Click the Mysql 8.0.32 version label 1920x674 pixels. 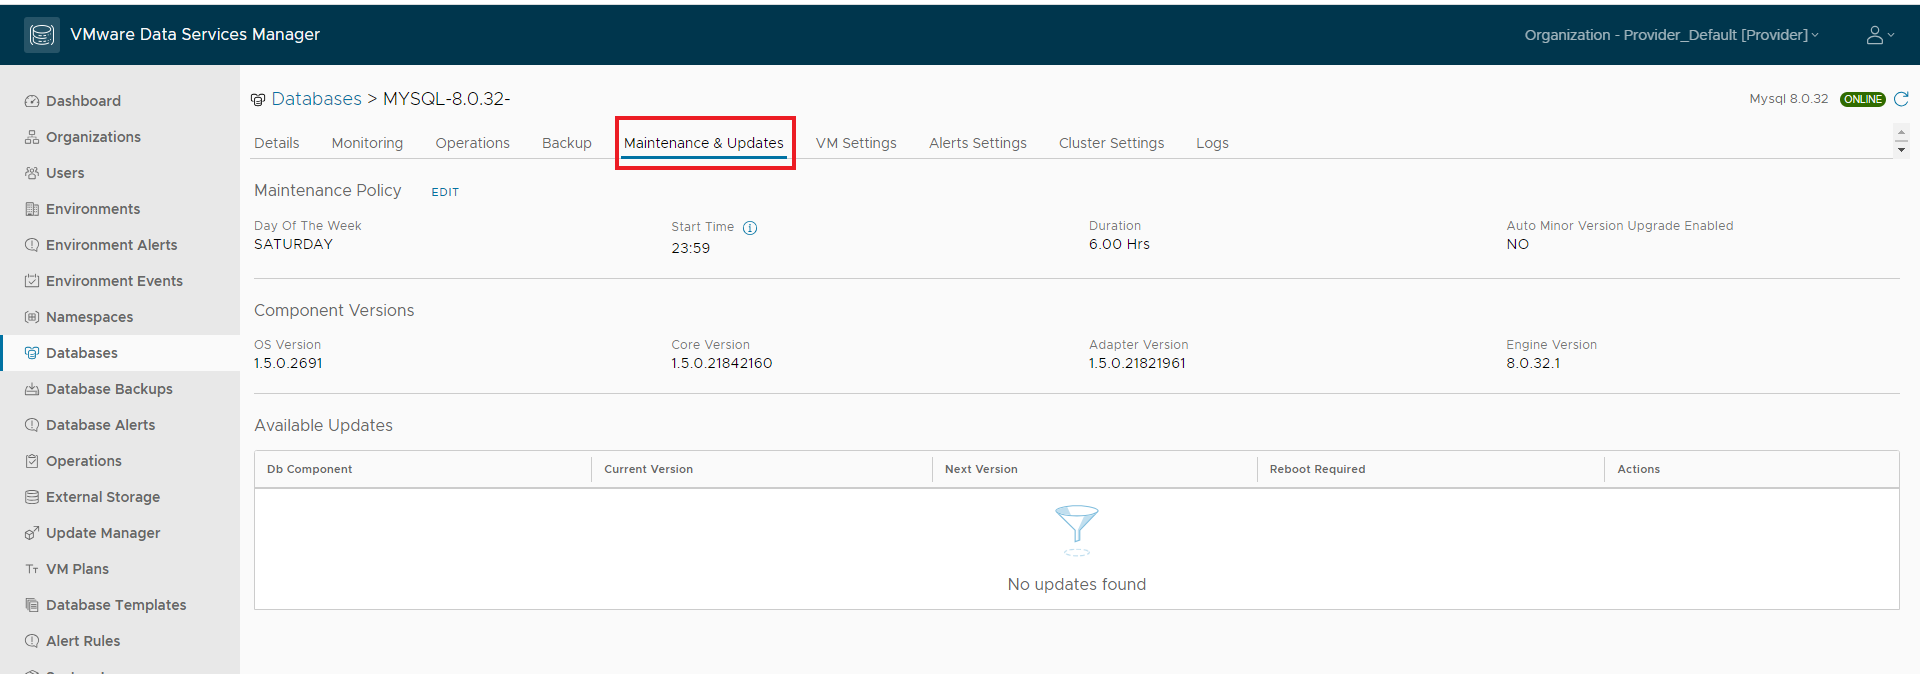pos(1788,99)
